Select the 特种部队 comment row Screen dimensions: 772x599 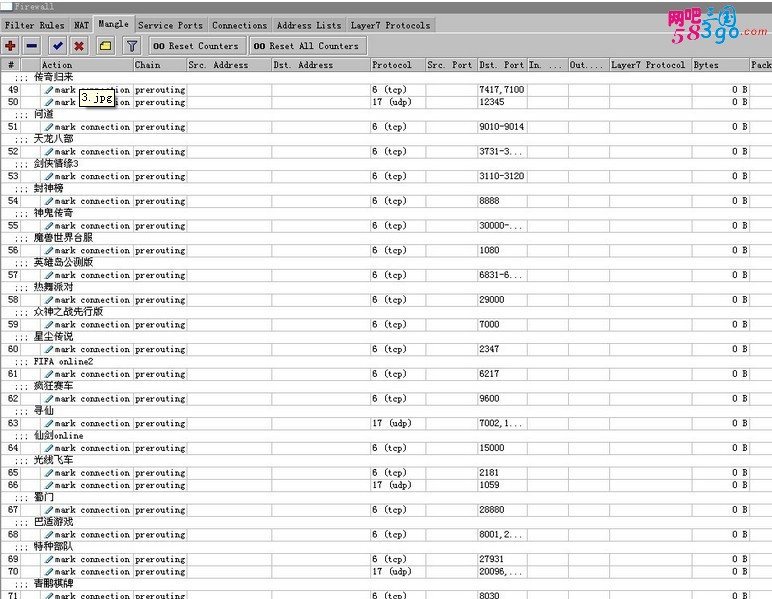pos(386,547)
